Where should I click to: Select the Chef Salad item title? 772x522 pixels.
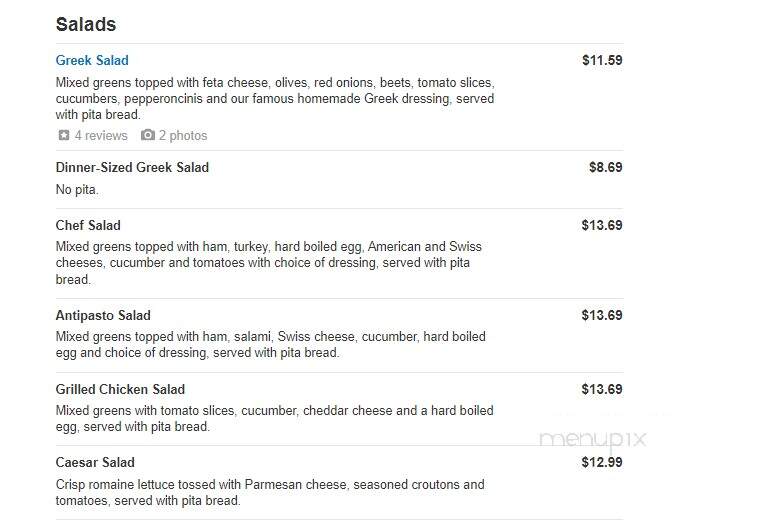pyautogui.click(x=88, y=225)
